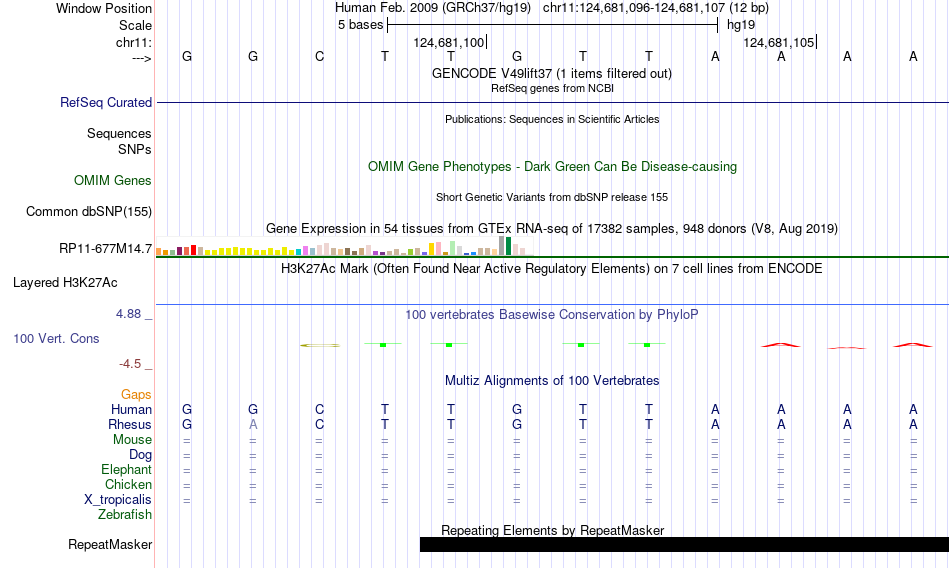Click the GTEx Gene Expression title
This screenshot has width=950, height=568.
tap(551, 229)
